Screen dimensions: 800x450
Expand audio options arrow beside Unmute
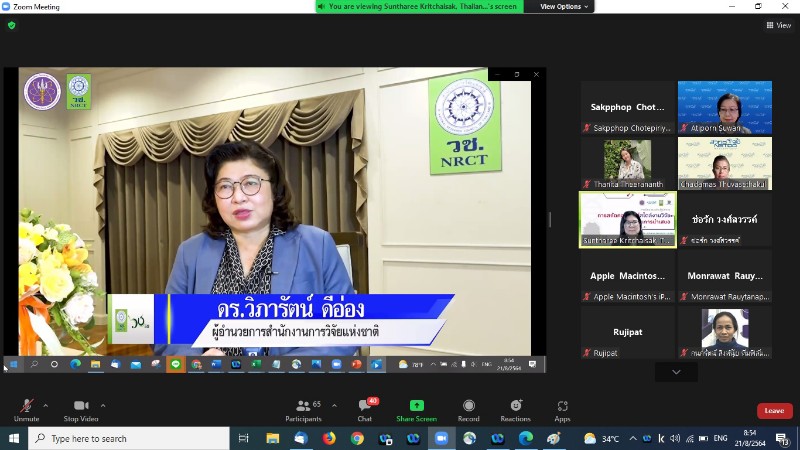[46, 405]
